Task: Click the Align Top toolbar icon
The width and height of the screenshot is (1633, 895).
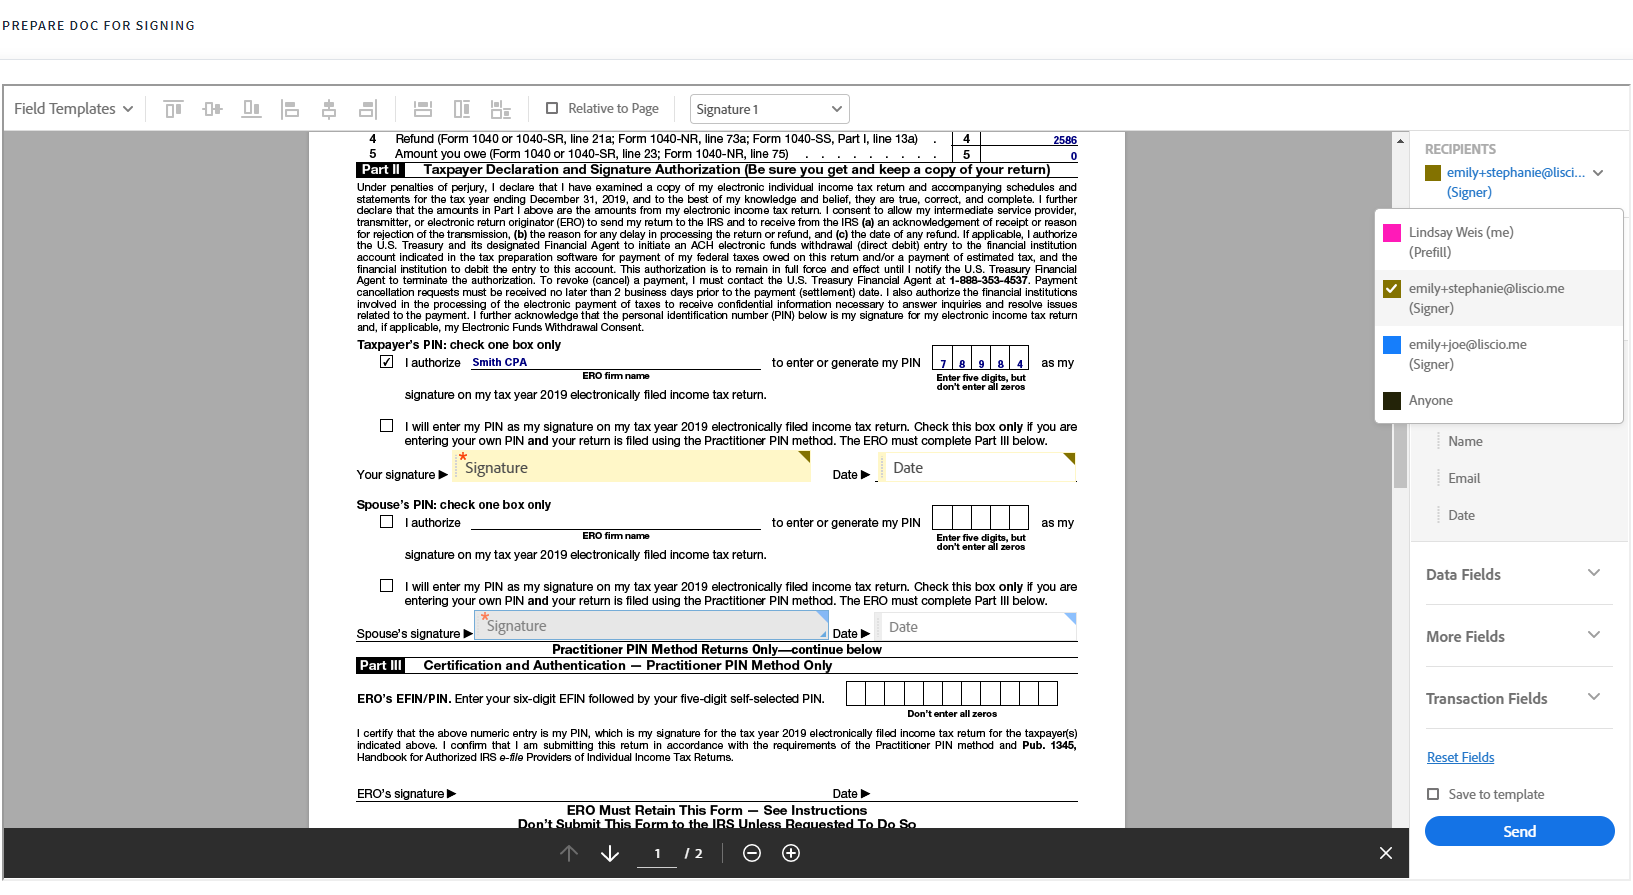Action: [x=173, y=109]
